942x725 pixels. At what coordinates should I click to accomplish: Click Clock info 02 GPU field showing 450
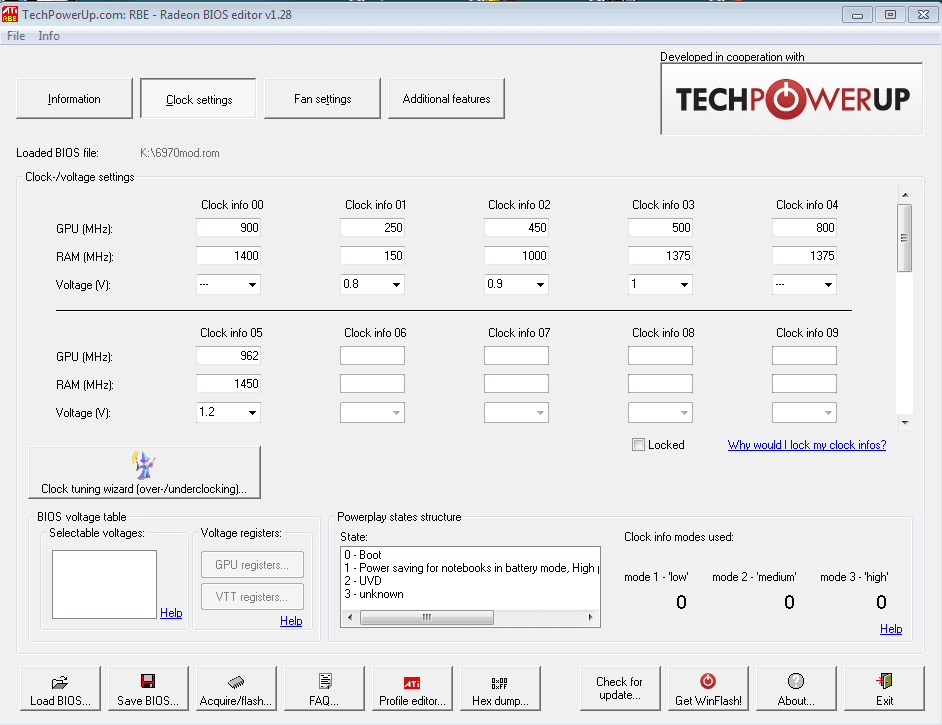(516, 228)
